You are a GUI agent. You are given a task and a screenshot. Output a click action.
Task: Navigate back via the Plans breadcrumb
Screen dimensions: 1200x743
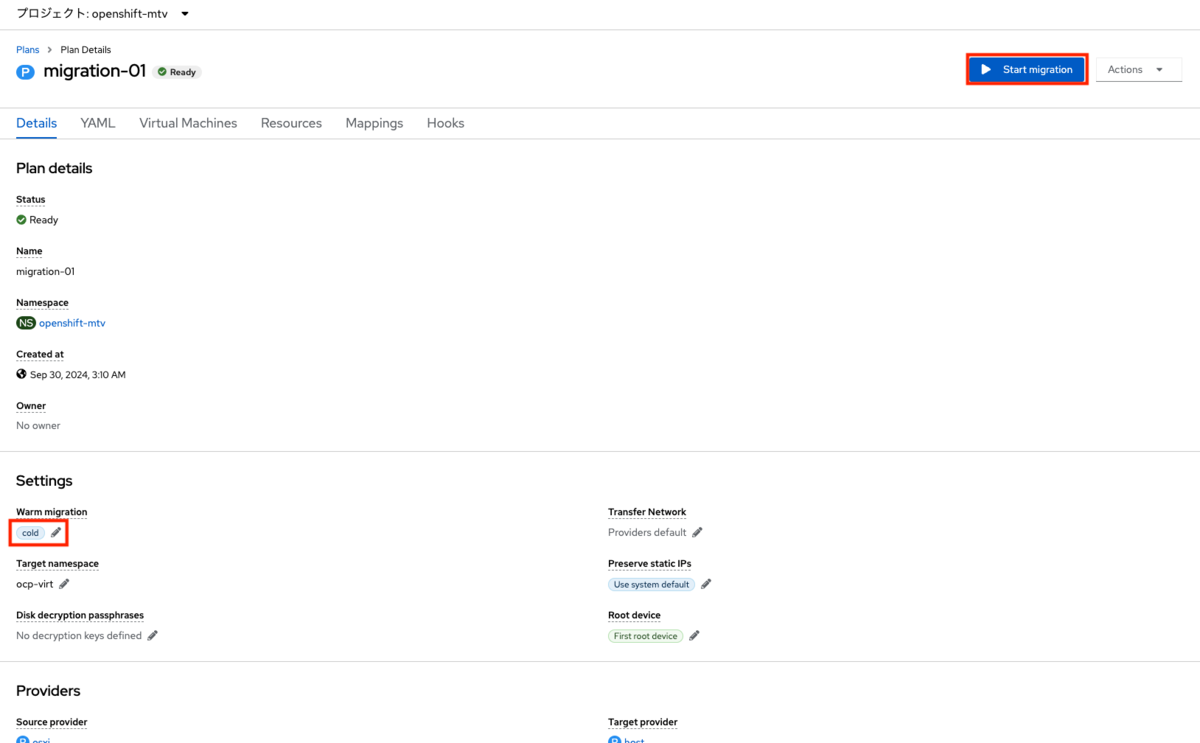tap(26, 49)
